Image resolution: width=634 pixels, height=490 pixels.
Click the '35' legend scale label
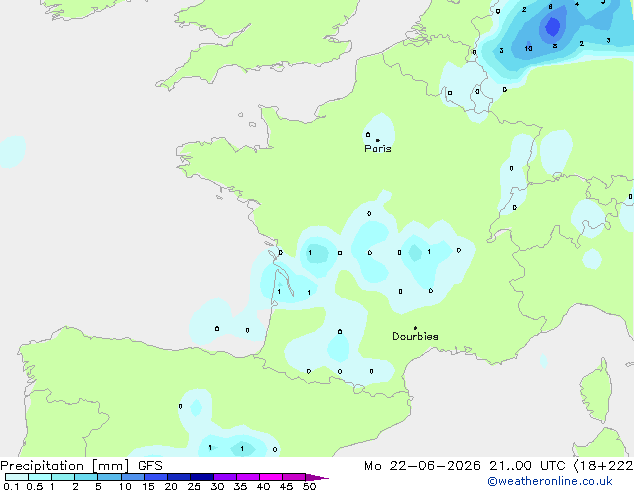[x=240, y=486]
